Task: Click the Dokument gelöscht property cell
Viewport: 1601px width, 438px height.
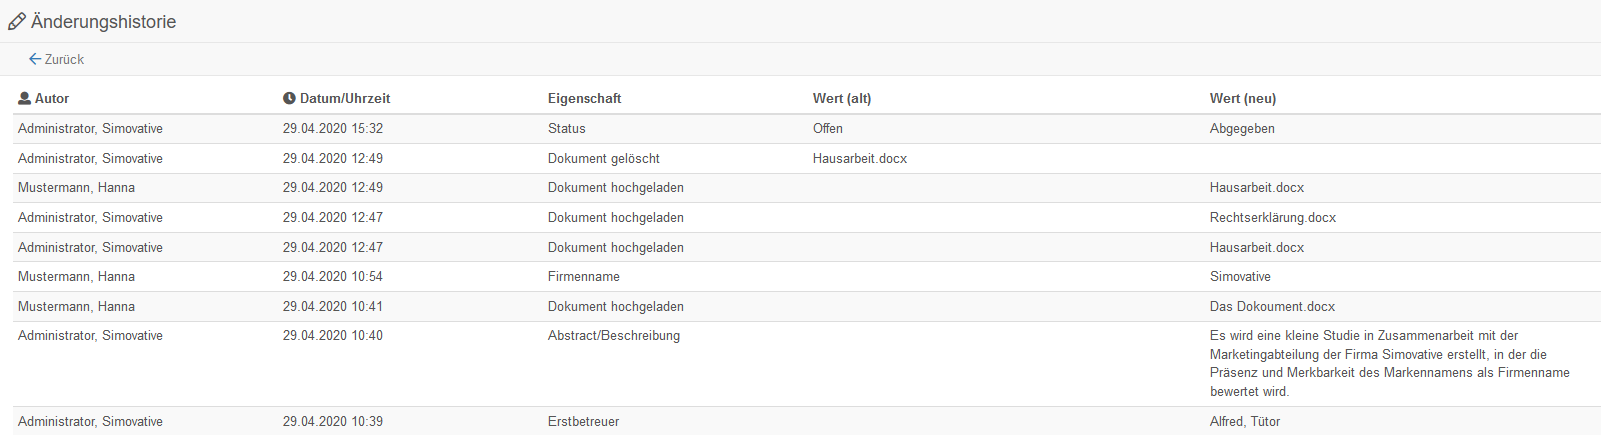Action: [x=604, y=158]
